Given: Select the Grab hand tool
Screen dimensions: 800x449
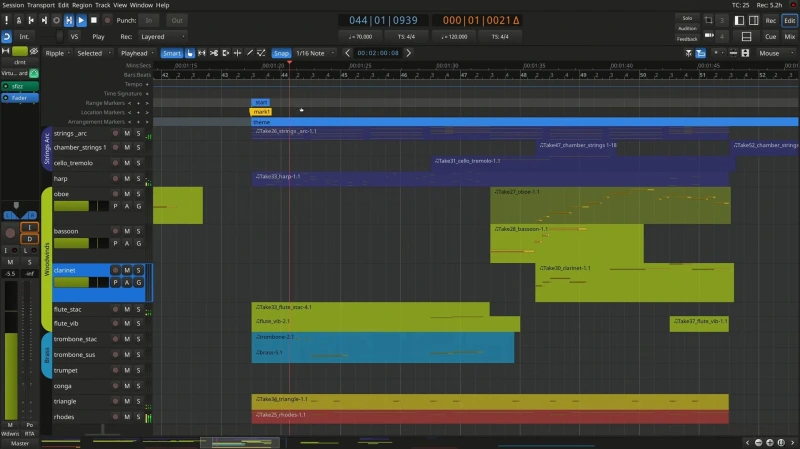Looking at the screenshot, I should click(190, 53).
